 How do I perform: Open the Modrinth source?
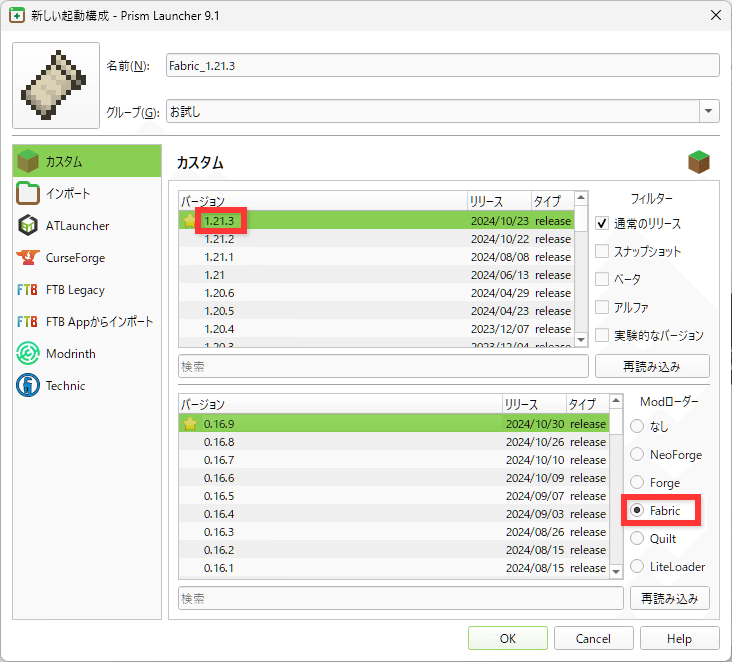pyautogui.click(x=87, y=354)
